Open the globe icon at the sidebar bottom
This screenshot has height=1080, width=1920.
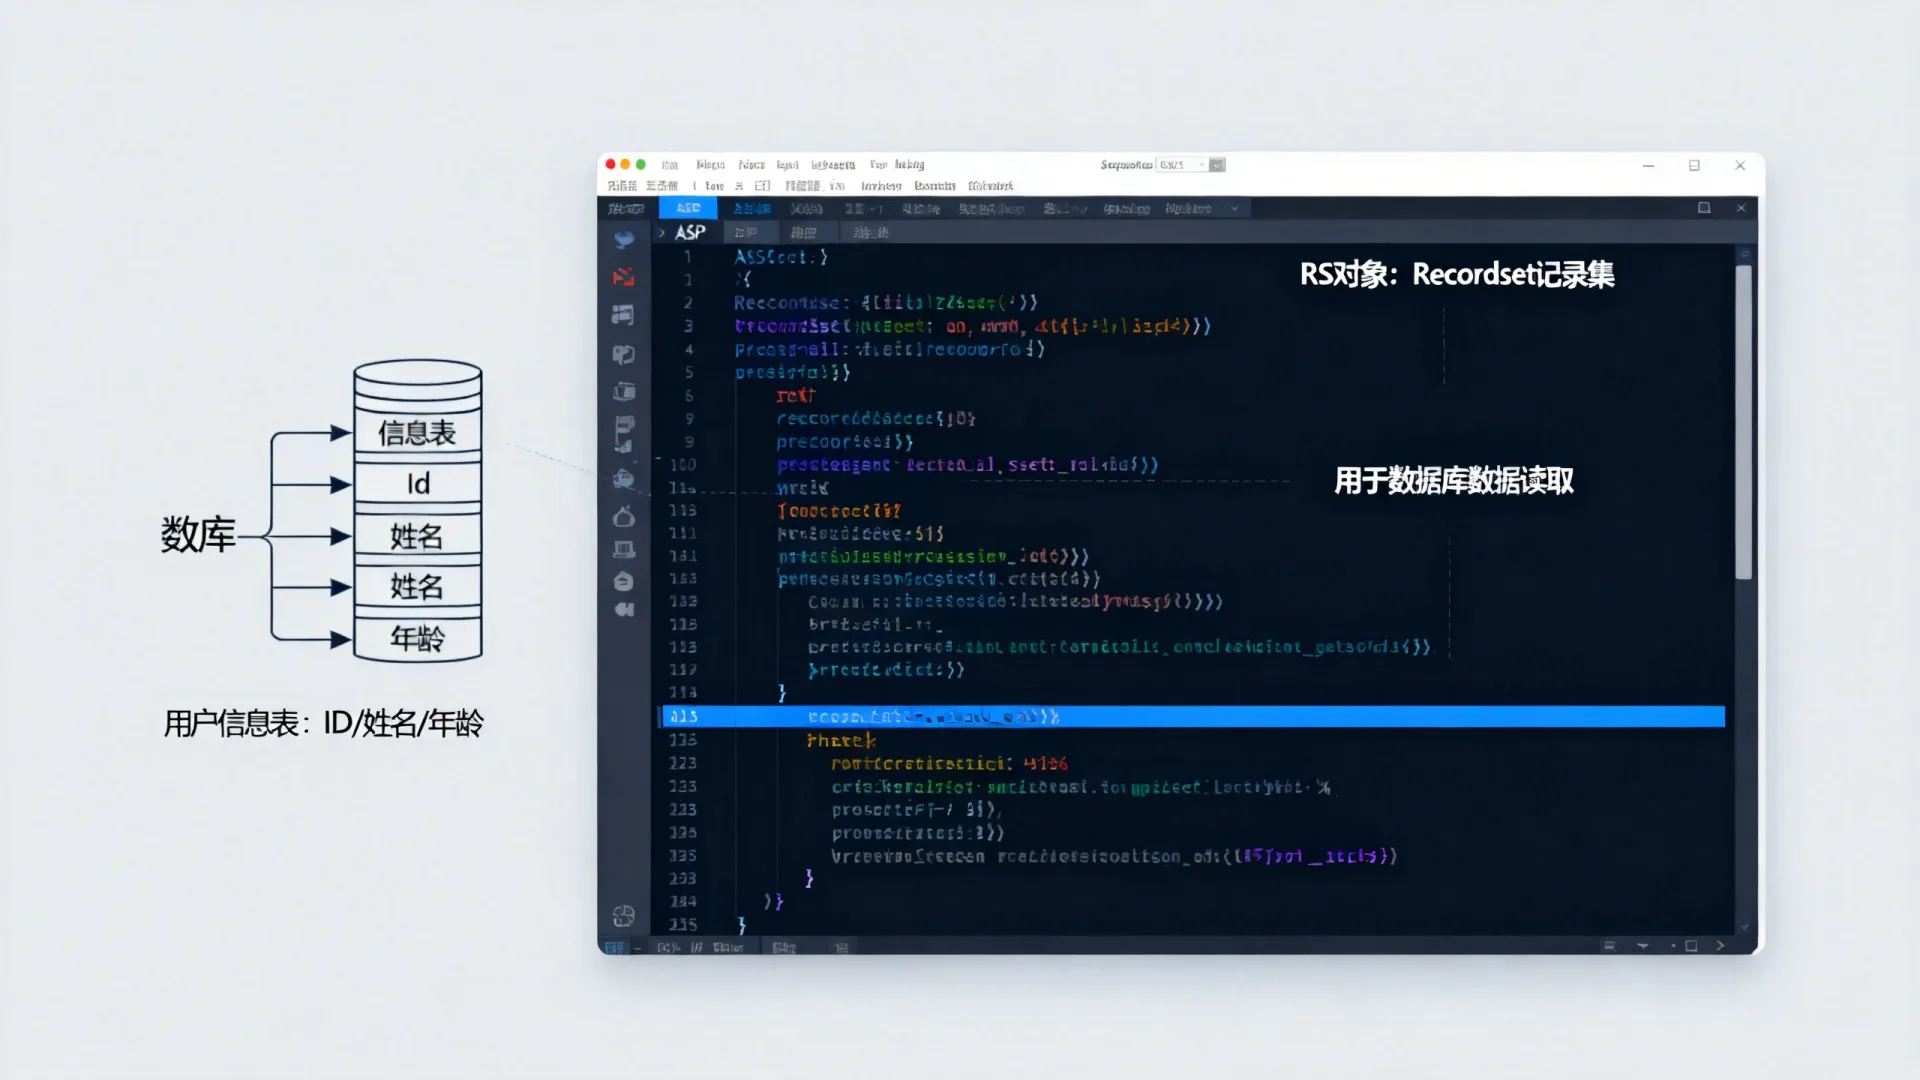click(624, 915)
